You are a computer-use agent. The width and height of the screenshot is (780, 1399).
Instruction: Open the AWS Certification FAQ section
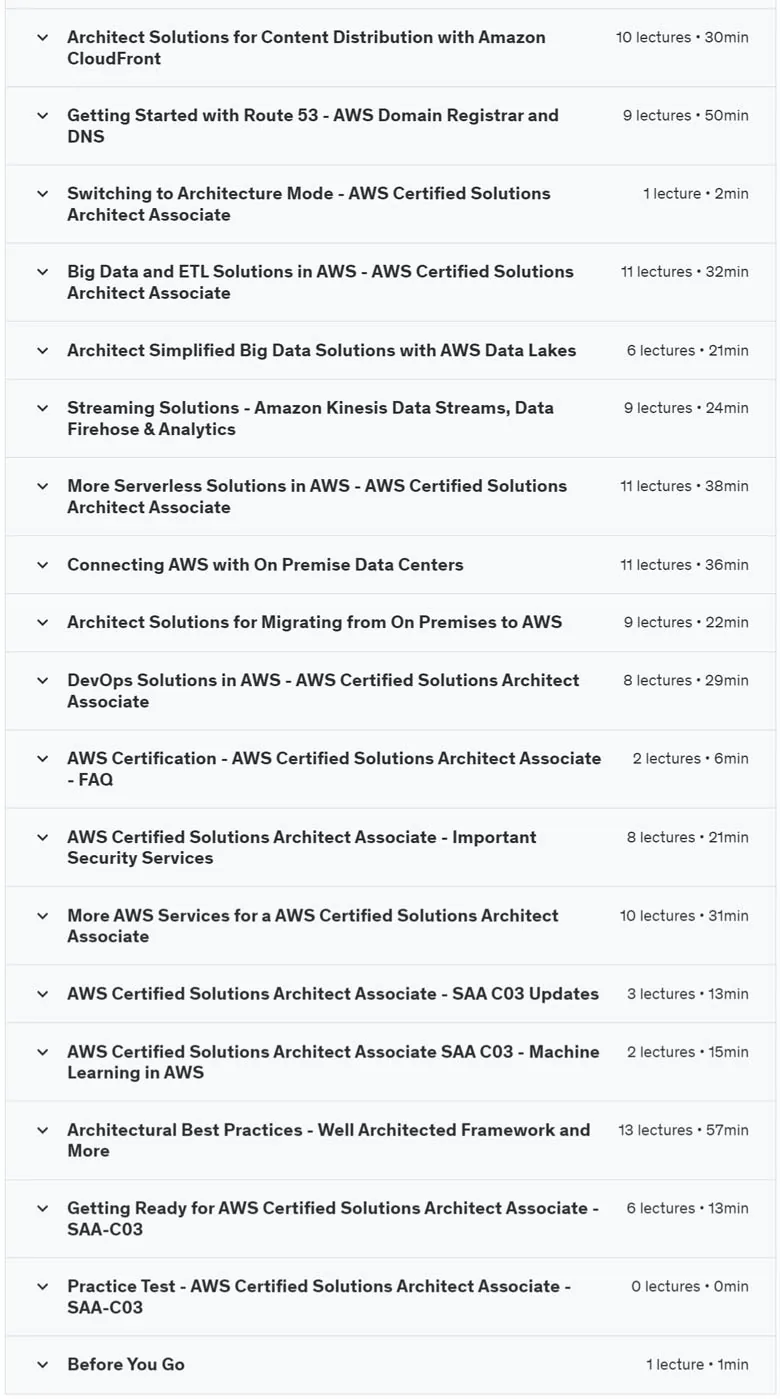click(x=390, y=769)
